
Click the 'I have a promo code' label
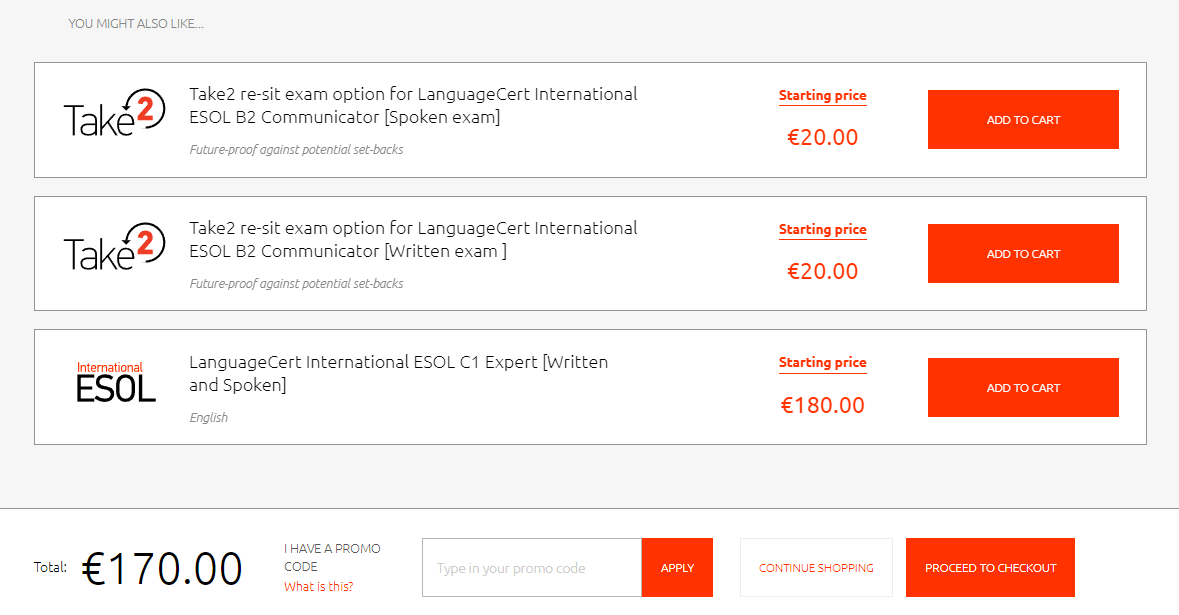[x=332, y=558]
